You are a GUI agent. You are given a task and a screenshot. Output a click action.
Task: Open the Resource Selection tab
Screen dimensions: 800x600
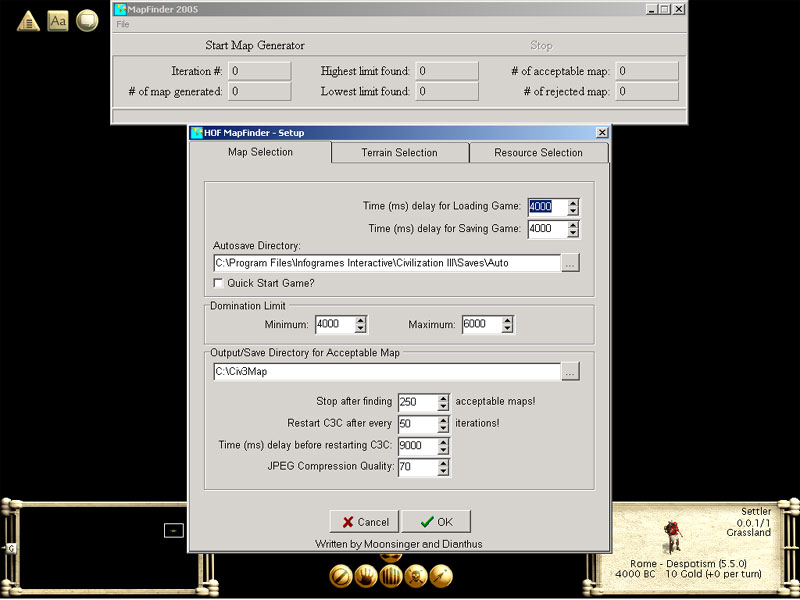pos(538,153)
